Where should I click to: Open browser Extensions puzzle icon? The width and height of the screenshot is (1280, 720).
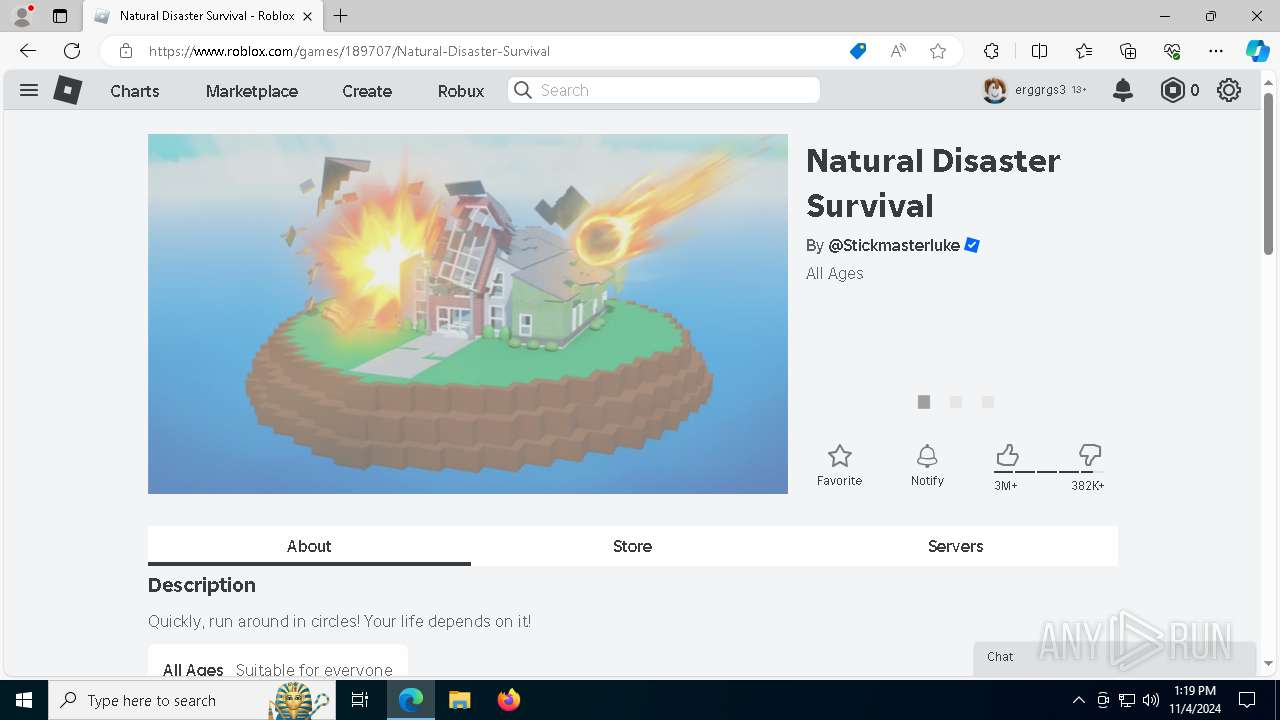coord(991,51)
